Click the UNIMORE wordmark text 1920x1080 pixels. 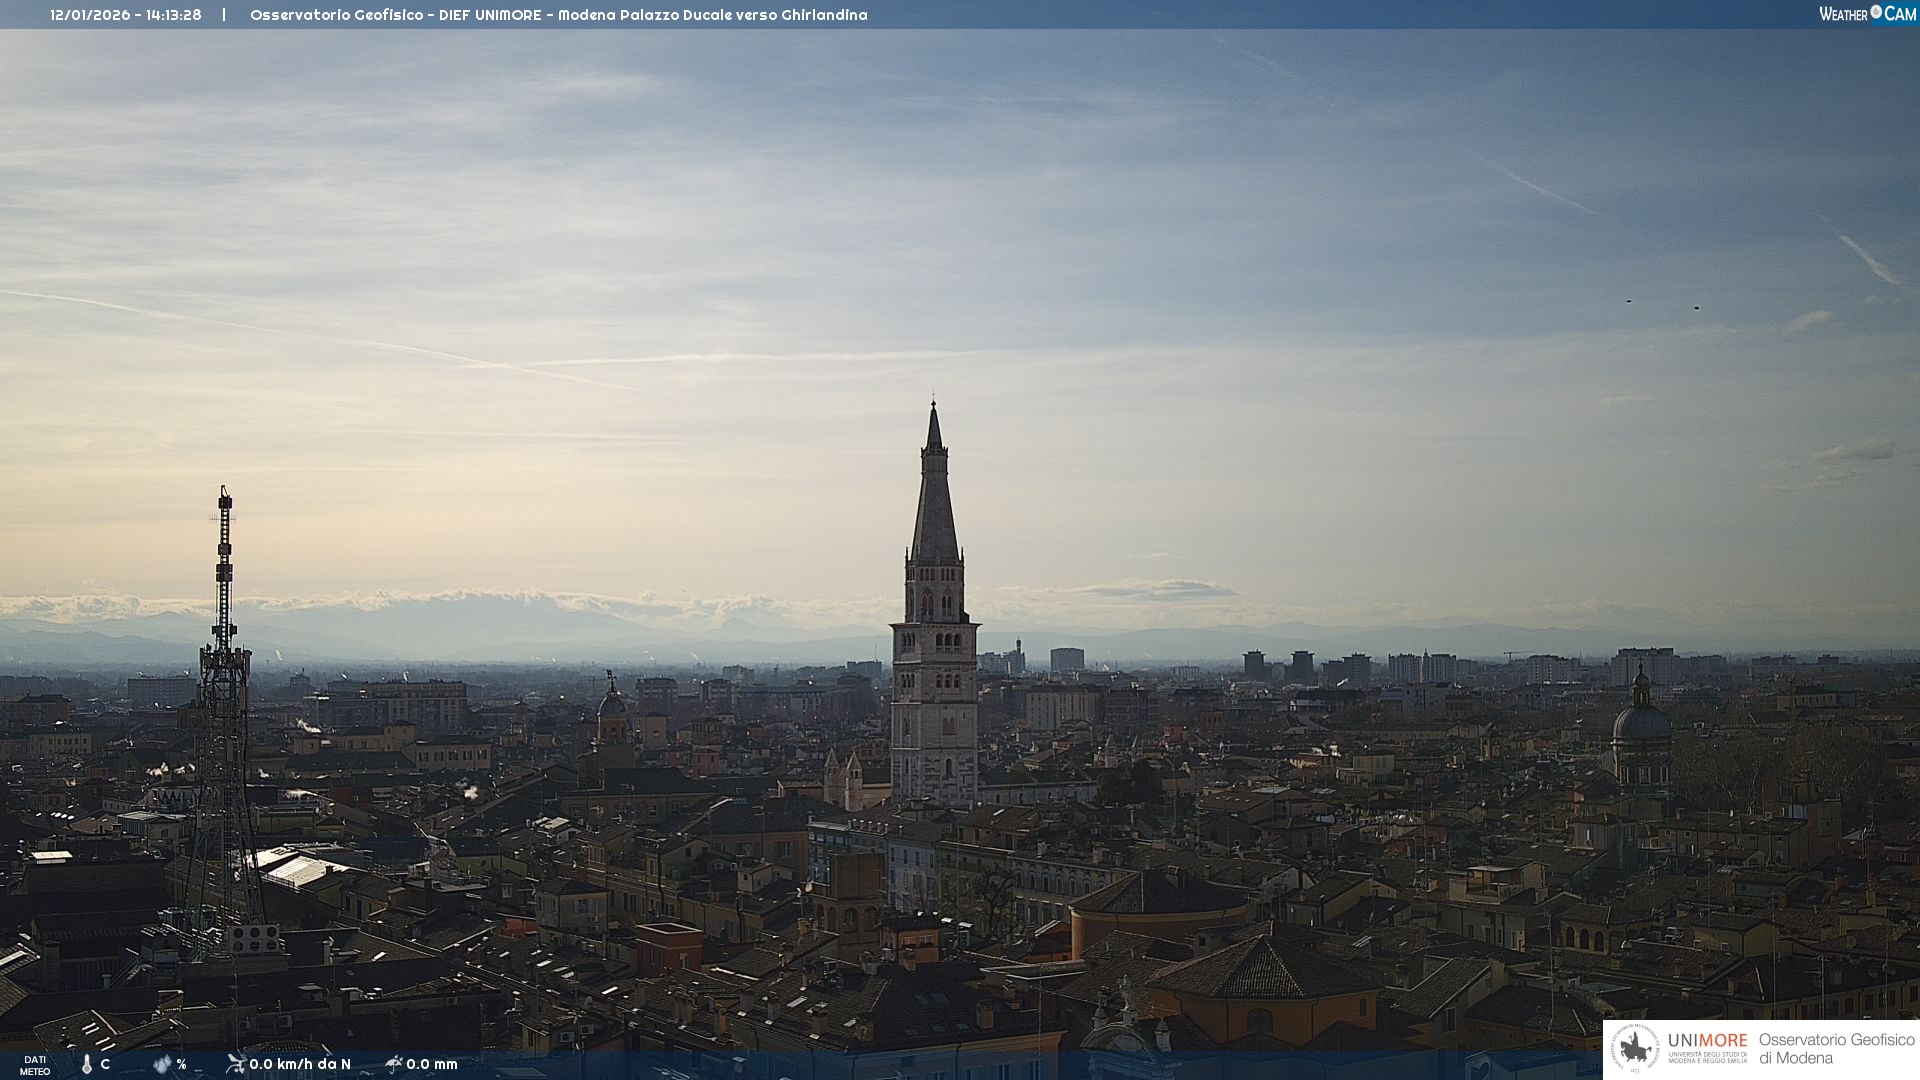coord(1707,1040)
